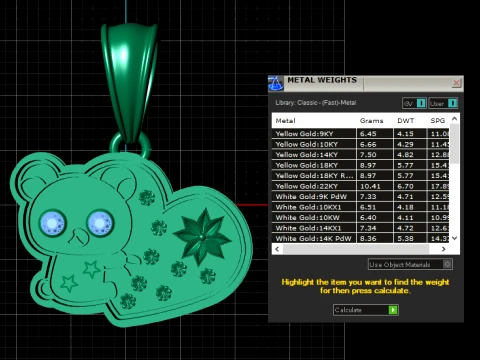The width and height of the screenshot is (480, 360).
Task: Click the list's up scroll arrow
Action: (x=454, y=119)
